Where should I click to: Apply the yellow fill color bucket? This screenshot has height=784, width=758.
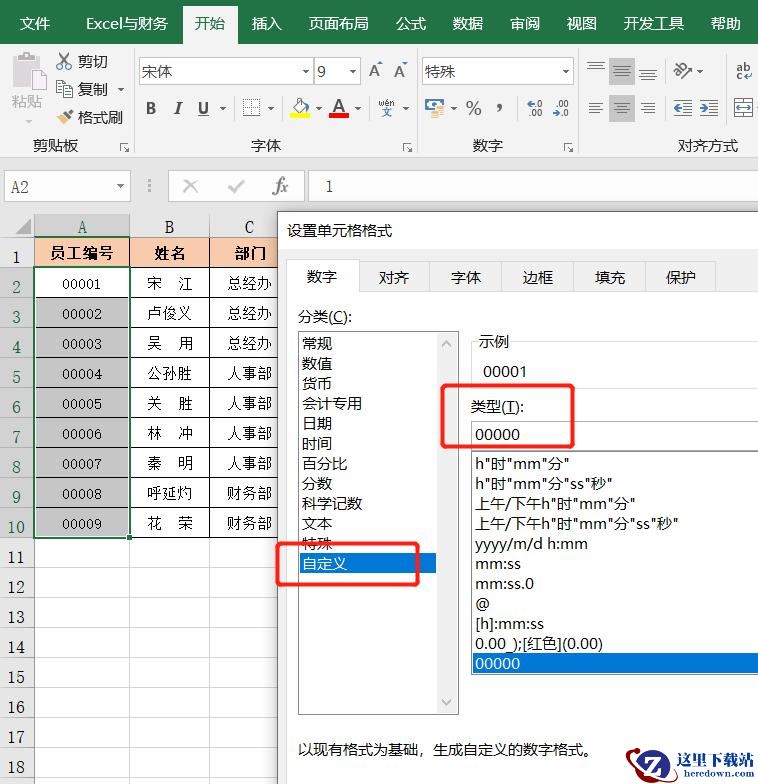(x=300, y=108)
